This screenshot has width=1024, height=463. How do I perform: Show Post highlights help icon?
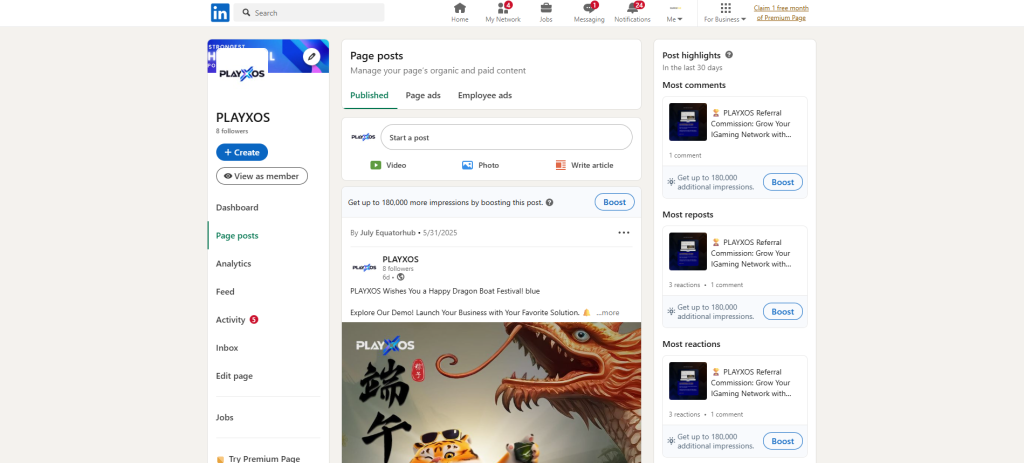[x=729, y=55]
